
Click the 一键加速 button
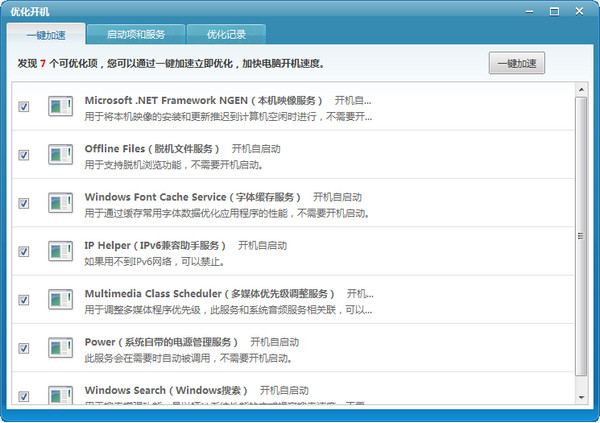pos(517,63)
